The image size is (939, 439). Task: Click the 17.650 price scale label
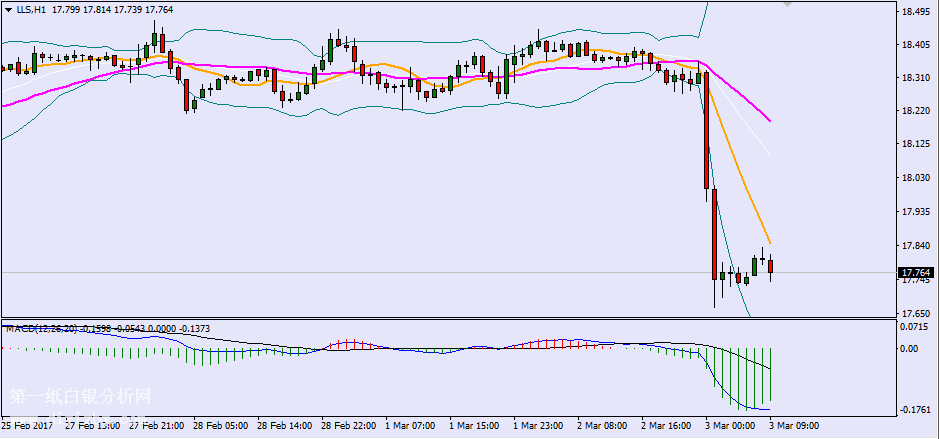tap(916, 313)
